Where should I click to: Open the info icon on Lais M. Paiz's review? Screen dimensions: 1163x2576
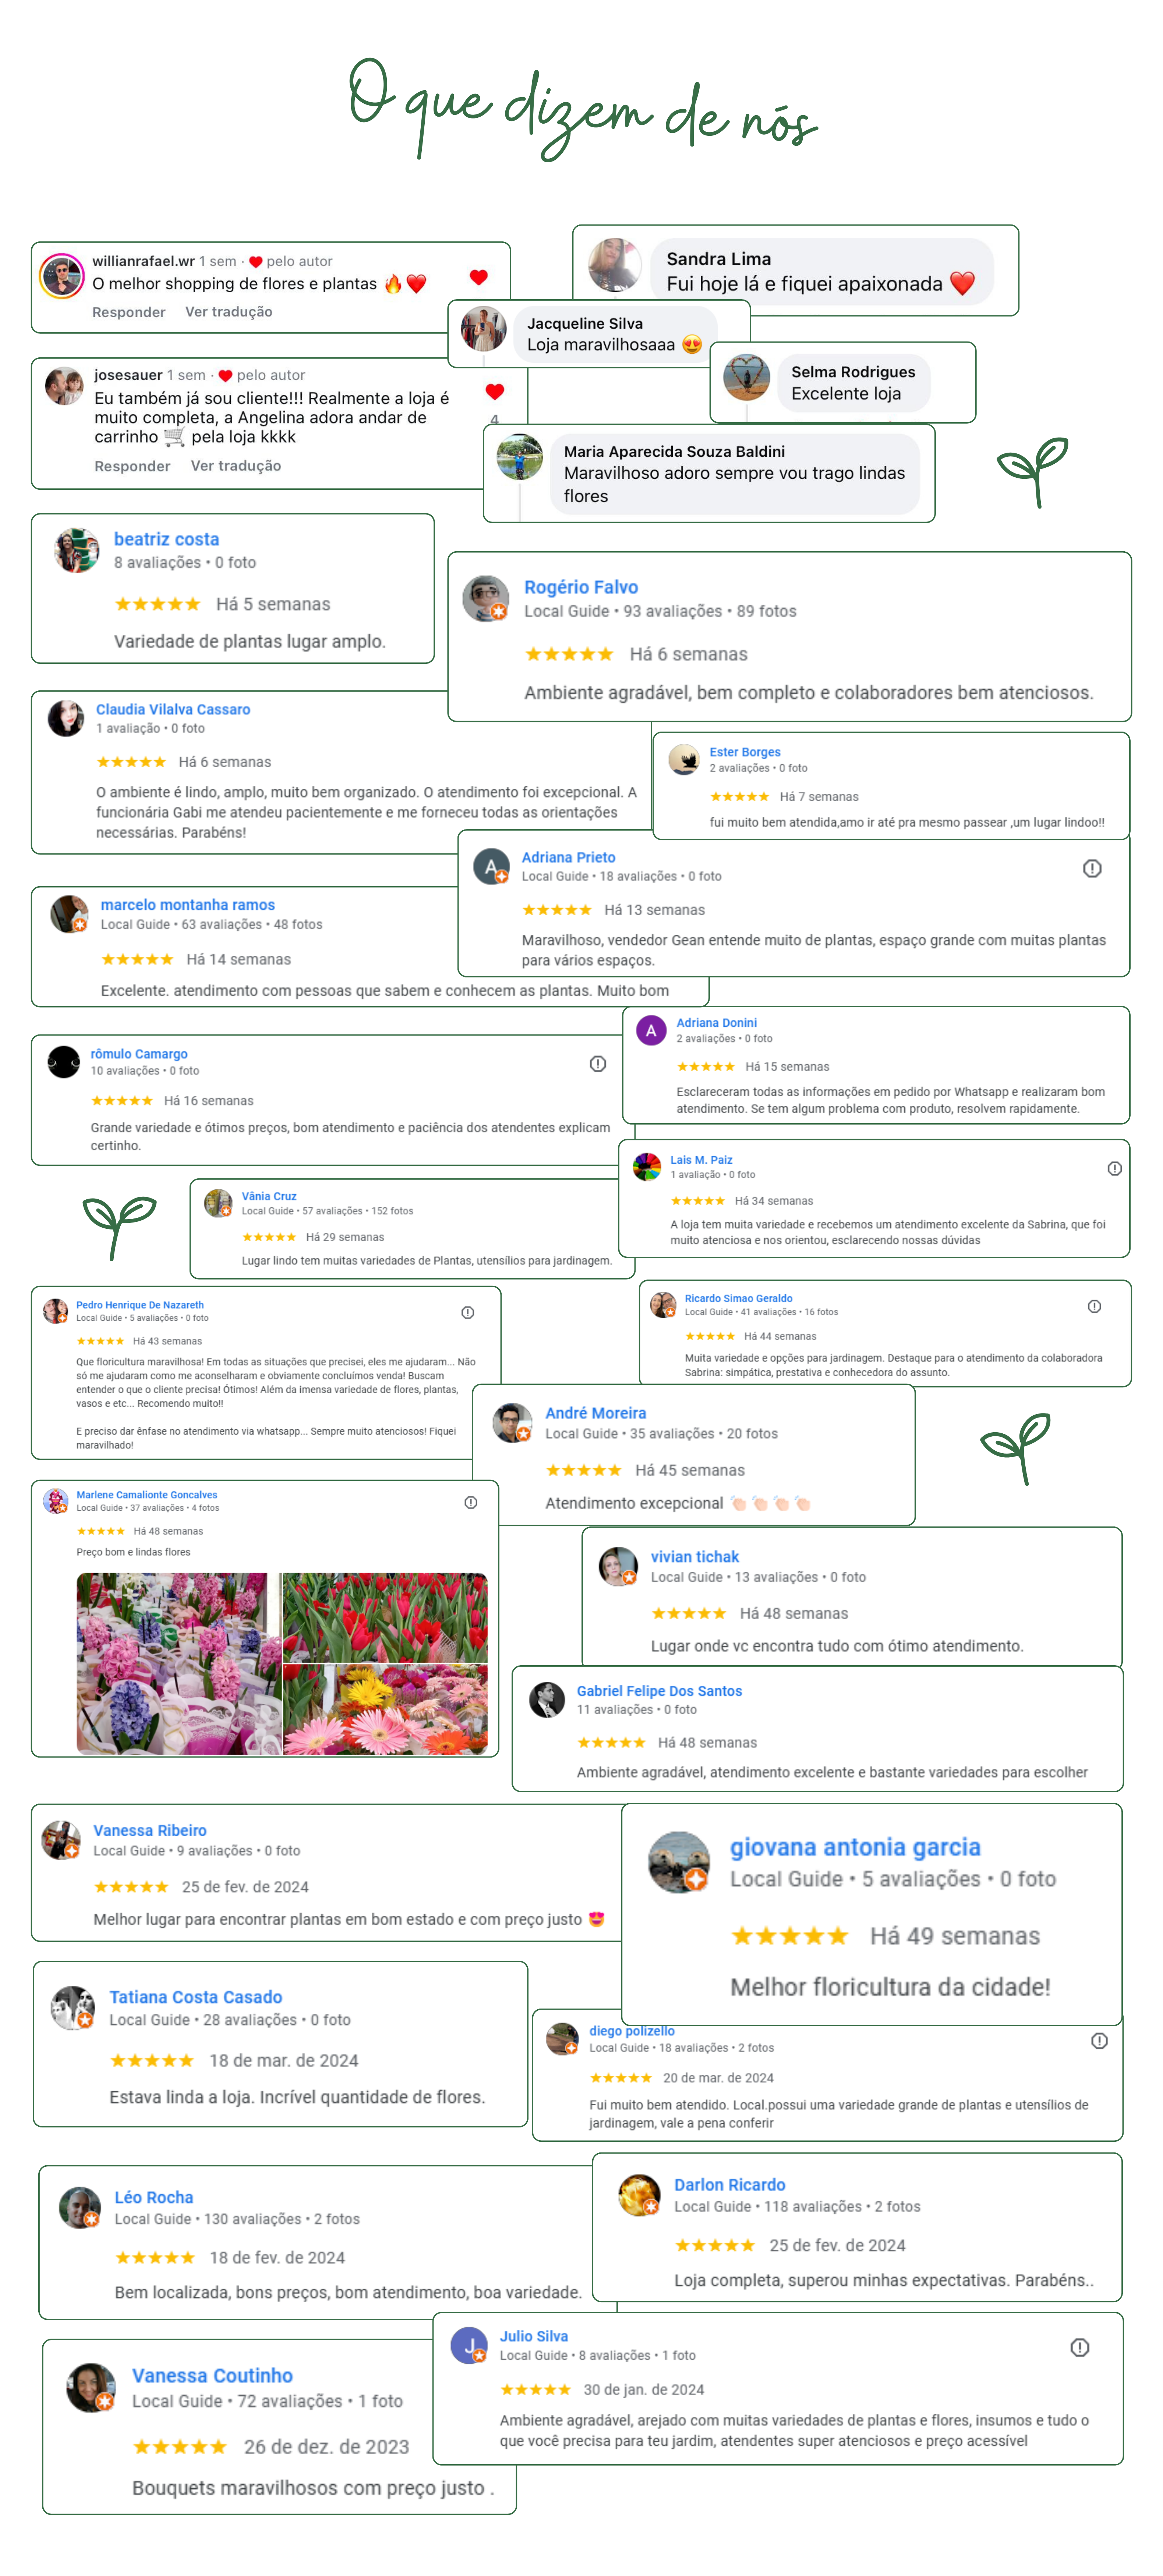point(1114,1168)
